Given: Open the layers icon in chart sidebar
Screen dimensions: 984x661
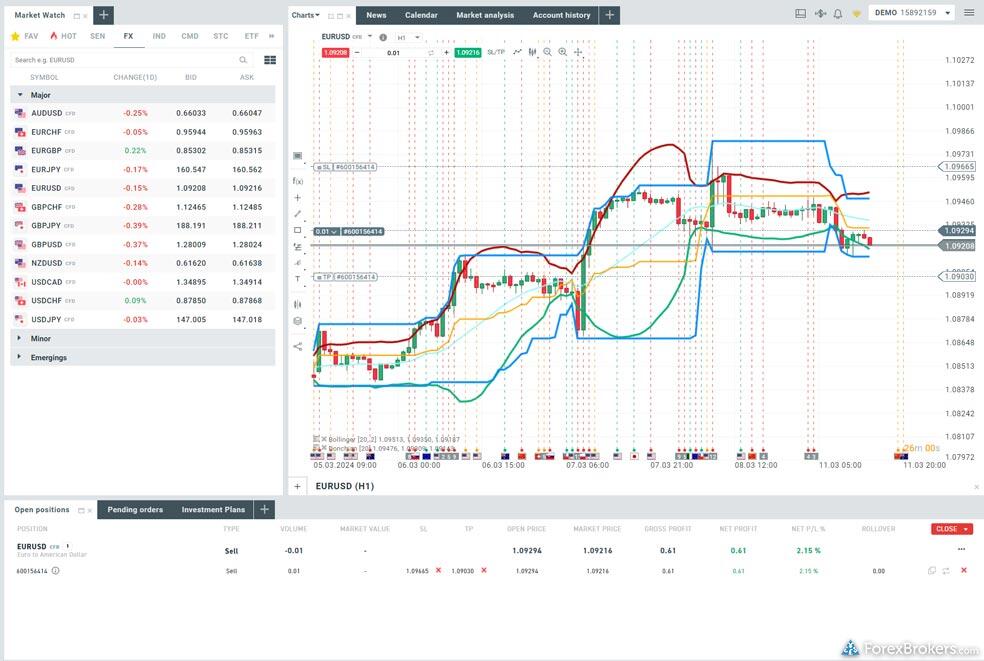Looking at the screenshot, I should pyautogui.click(x=297, y=322).
